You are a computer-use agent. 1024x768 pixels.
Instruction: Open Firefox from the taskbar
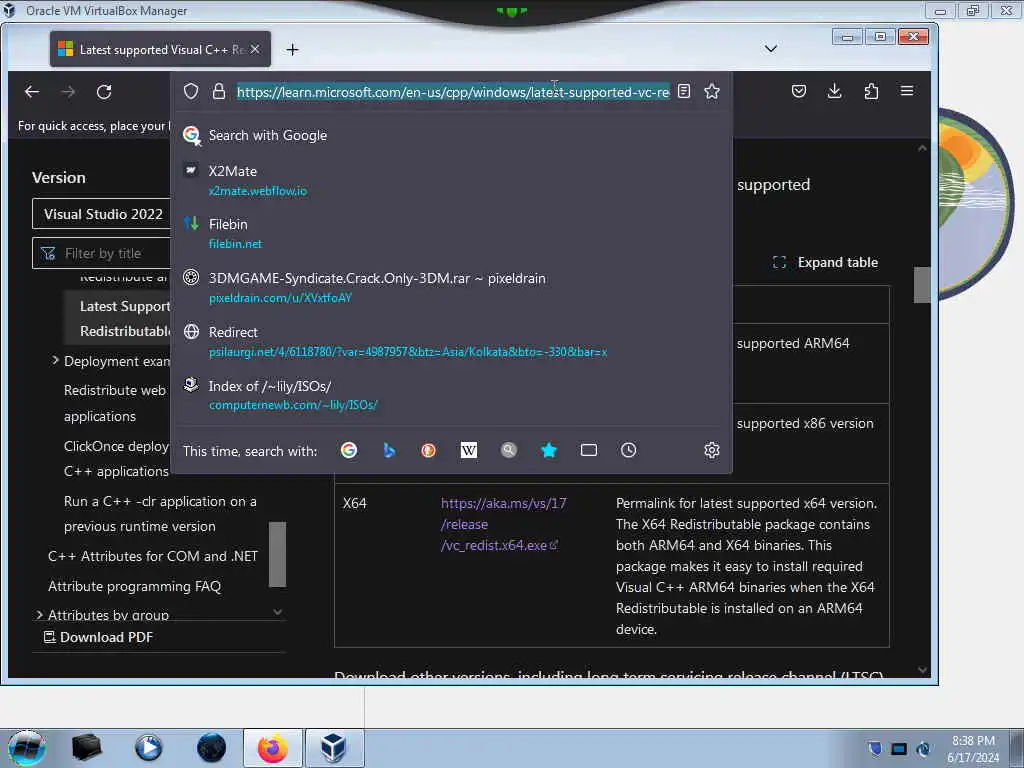point(273,748)
